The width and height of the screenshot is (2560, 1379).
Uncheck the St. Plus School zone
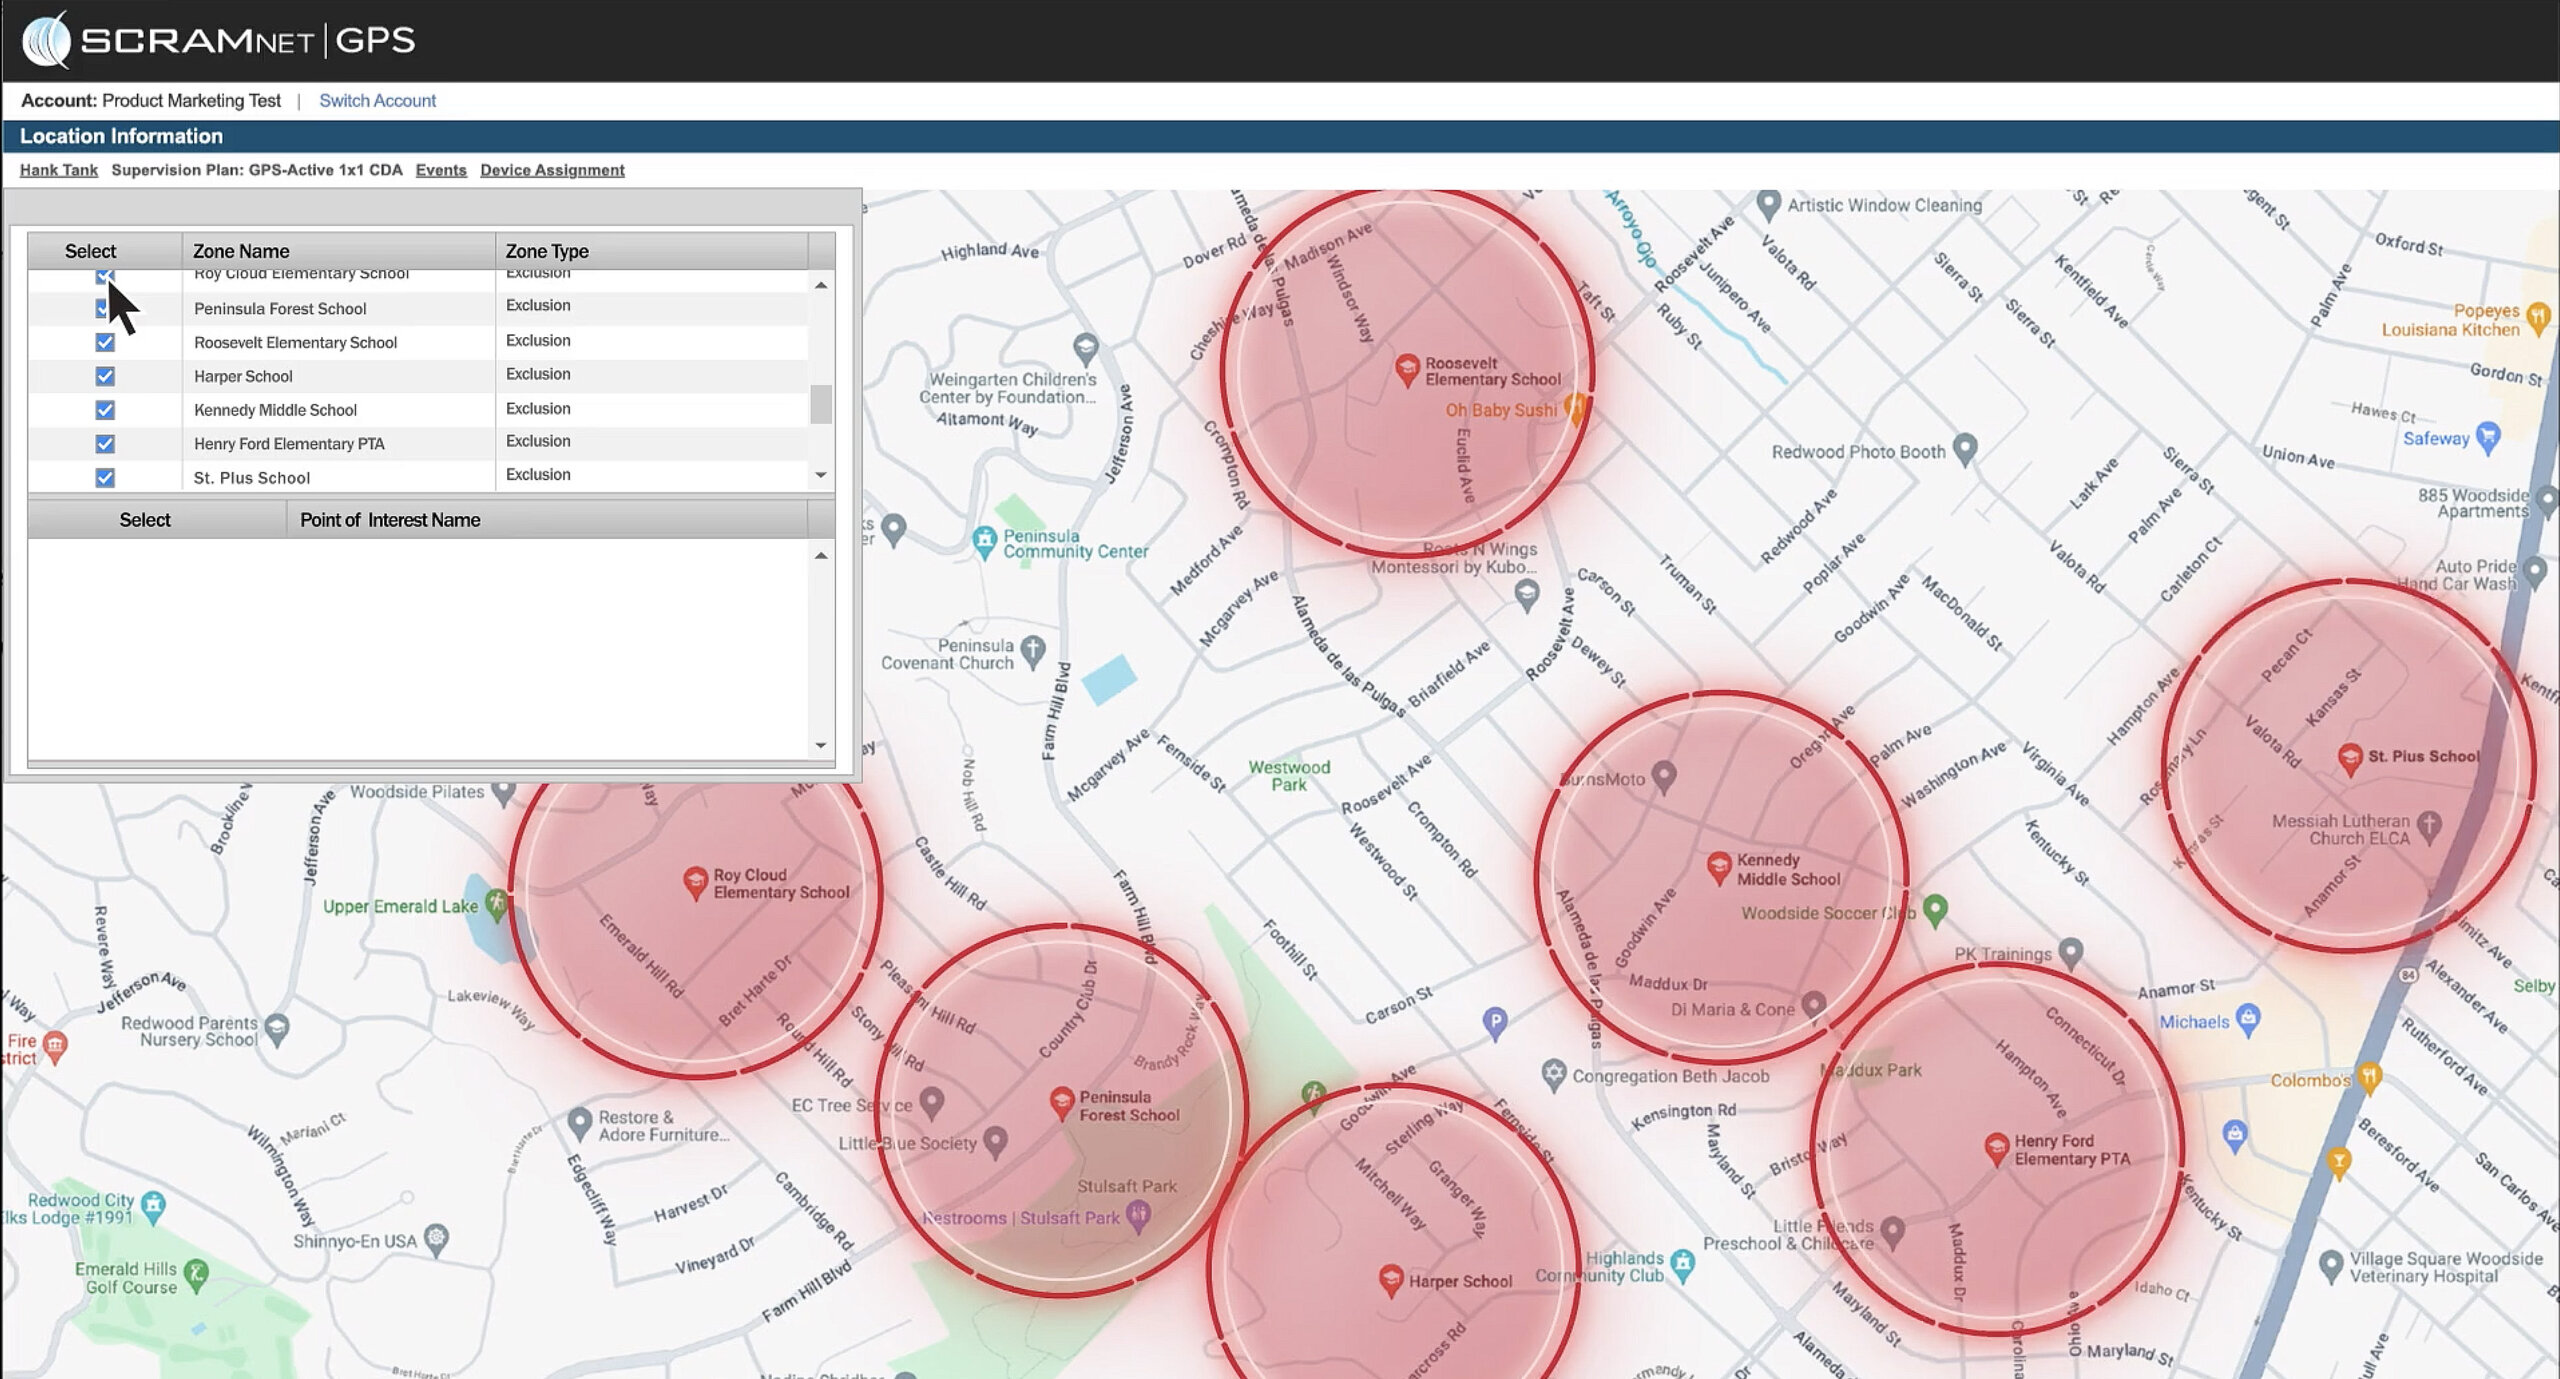105,478
